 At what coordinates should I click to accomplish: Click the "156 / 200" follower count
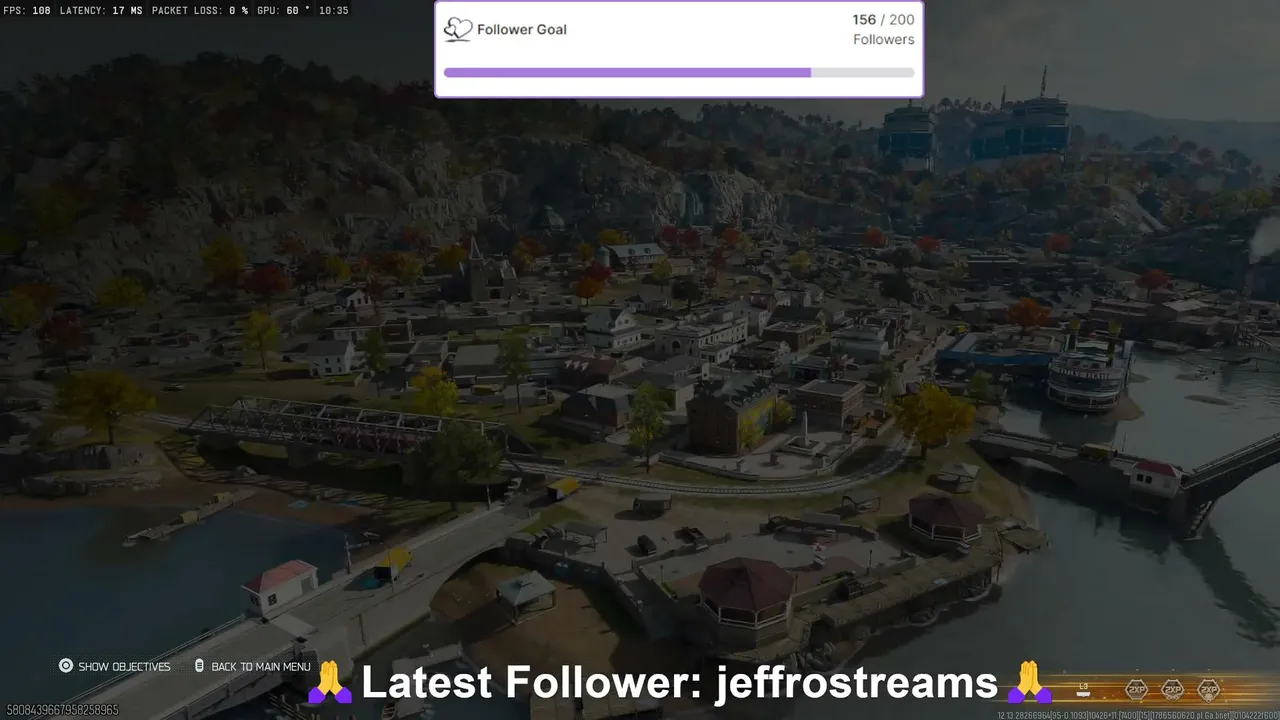point(883,20)
